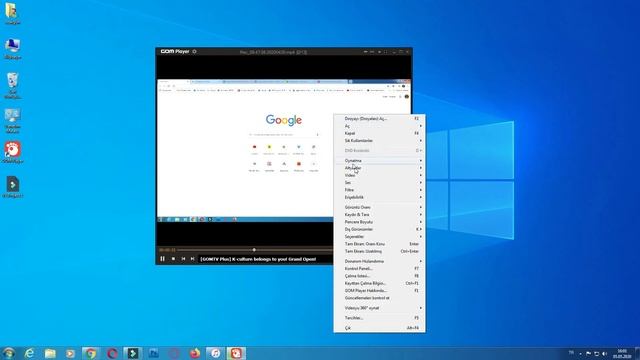
Task: Open iTunes from the taskbar
Action: [215, 353]
